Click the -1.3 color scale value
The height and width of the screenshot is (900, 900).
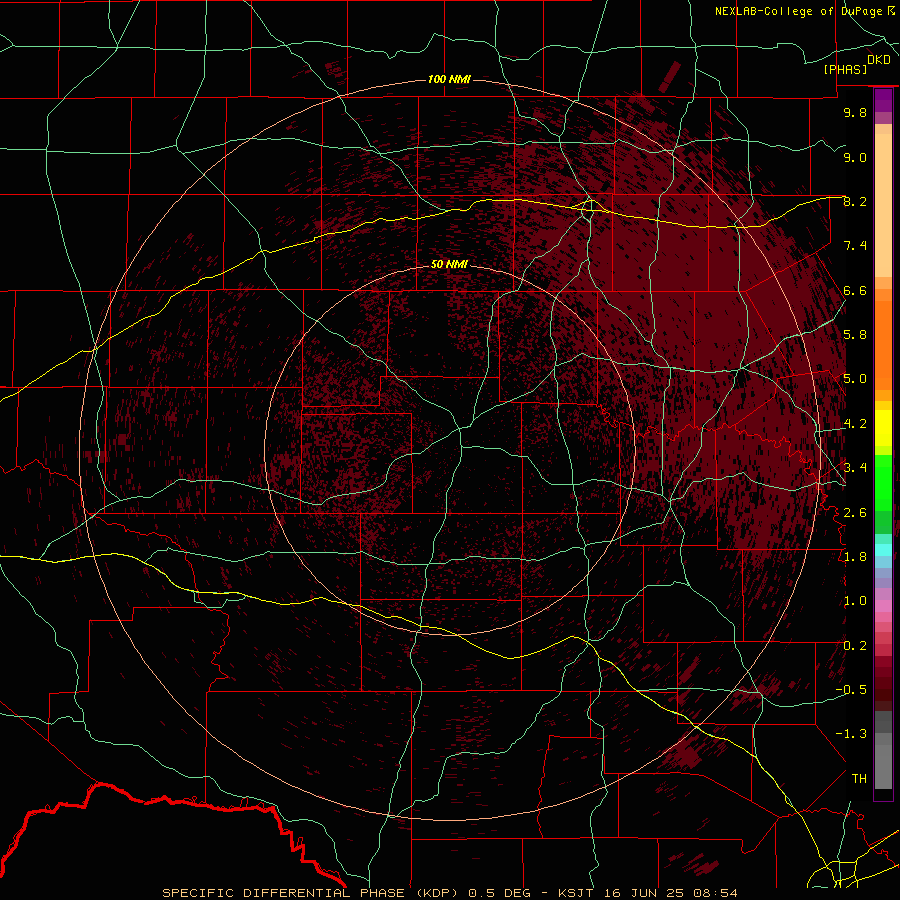click(851, 734)
